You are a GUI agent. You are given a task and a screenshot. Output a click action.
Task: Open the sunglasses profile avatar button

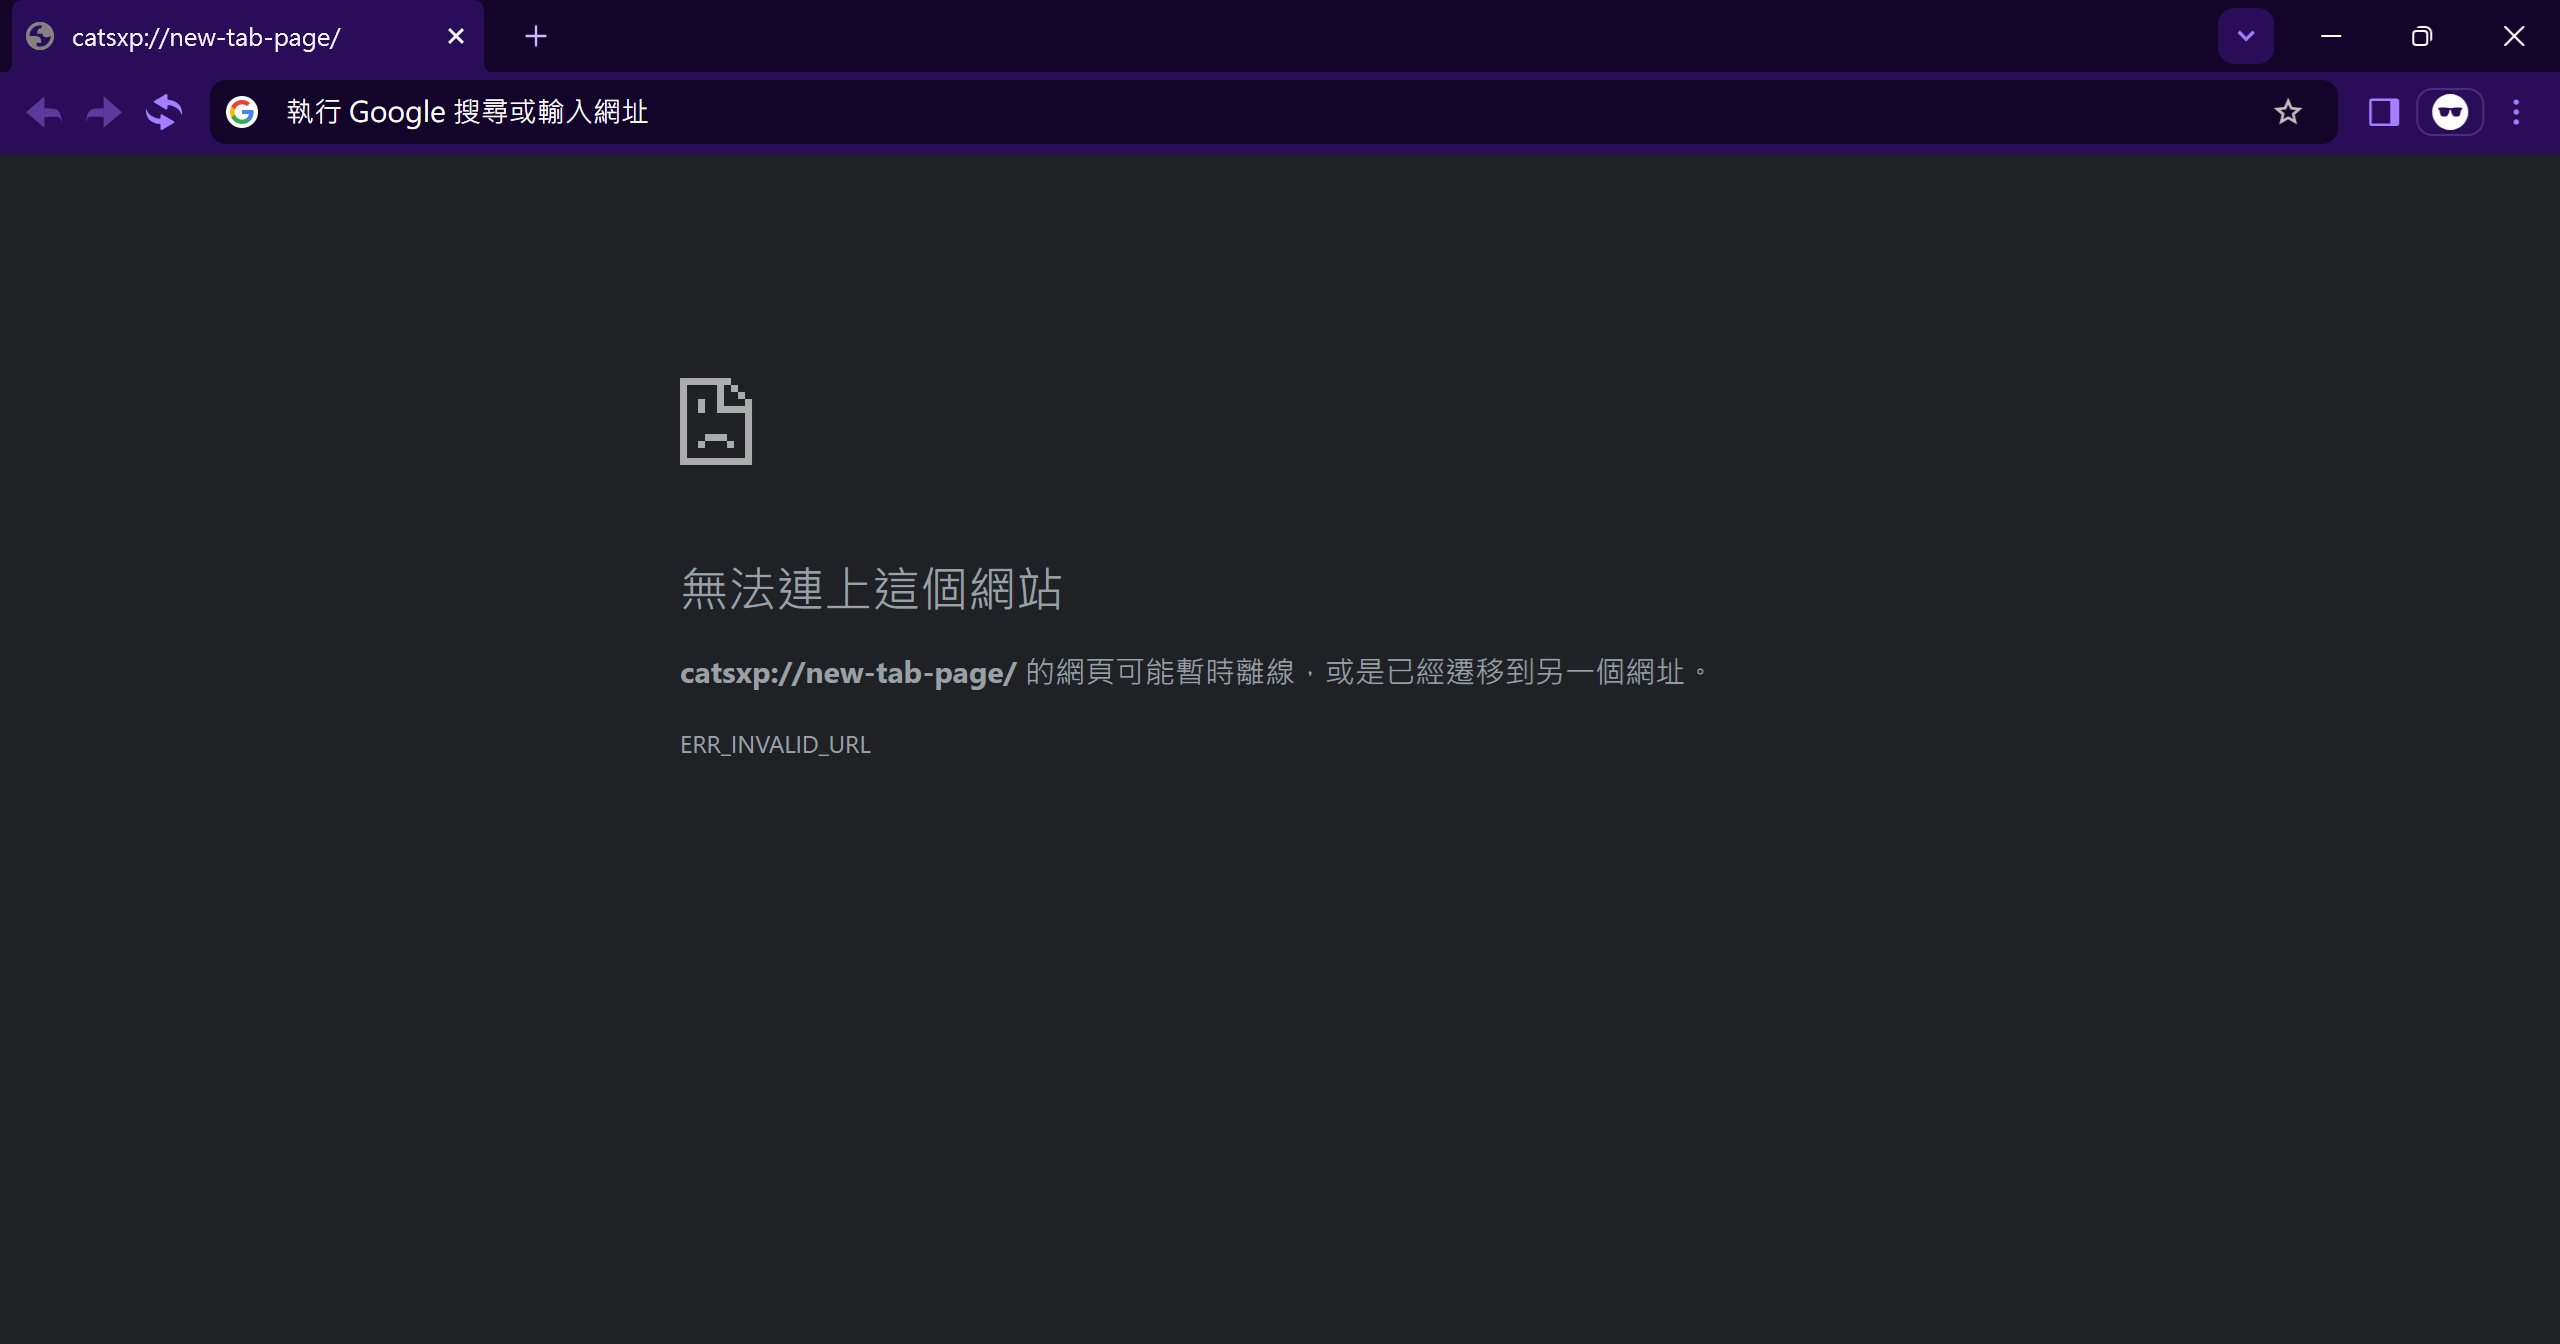pyautogui.click(x=2450, y=112)
